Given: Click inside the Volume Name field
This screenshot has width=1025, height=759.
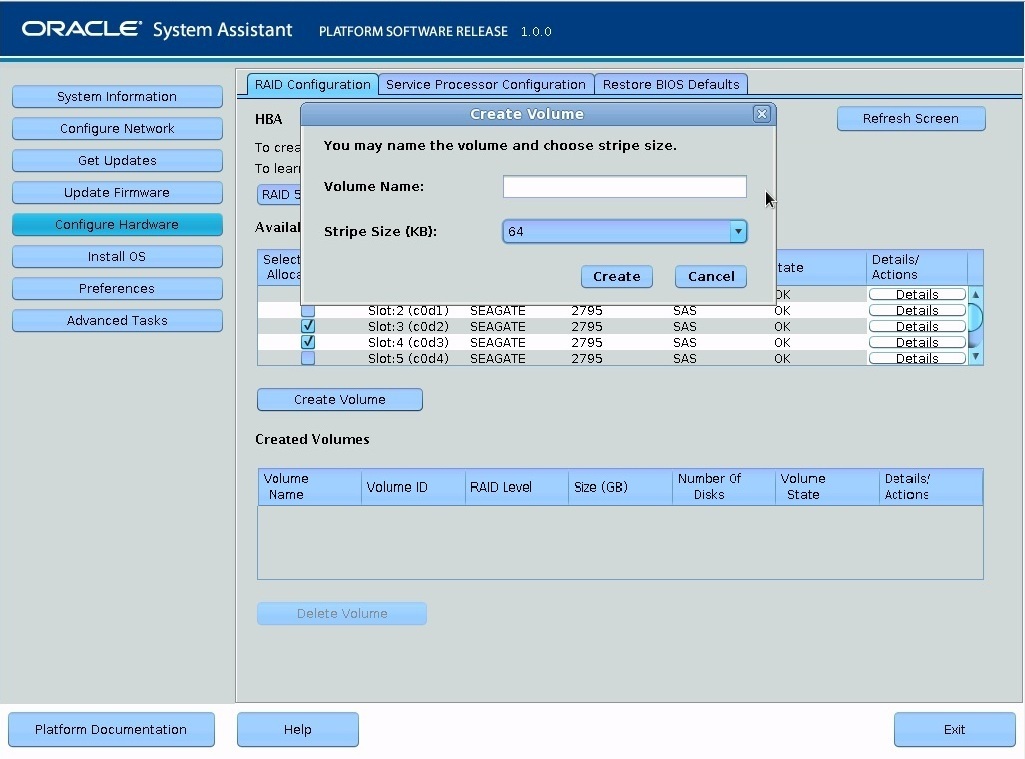Looking at the screenshot, I should point(623,186).
